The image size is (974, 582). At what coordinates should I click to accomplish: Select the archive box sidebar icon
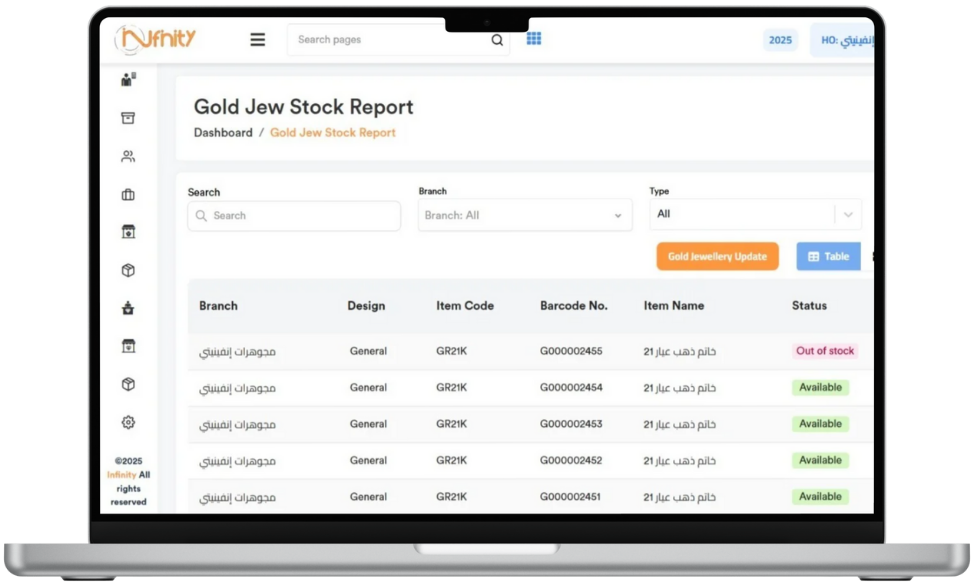pyautogui.click(x=128, y=118)
